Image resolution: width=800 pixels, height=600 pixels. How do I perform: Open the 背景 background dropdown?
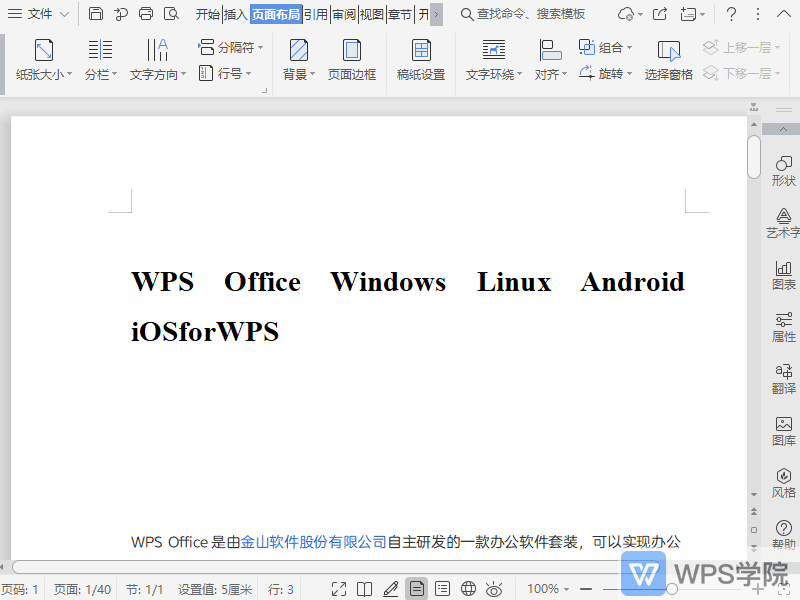[298, 60]
